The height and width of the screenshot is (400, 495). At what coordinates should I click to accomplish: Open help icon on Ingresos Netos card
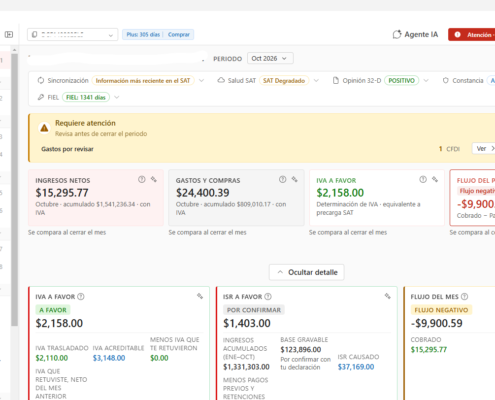point(142,179)
